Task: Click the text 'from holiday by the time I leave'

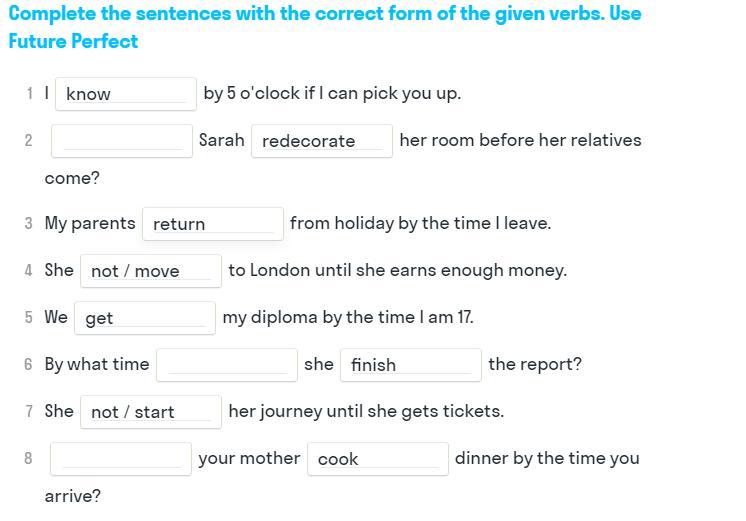Action: (420, 223)
